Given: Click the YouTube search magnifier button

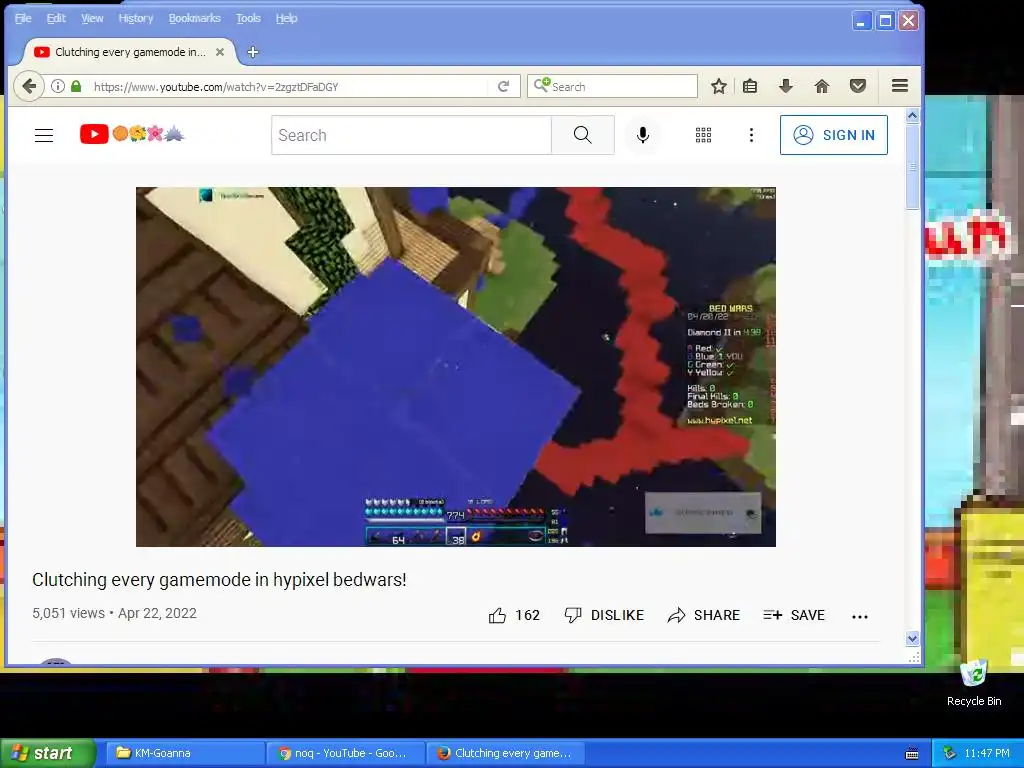Looking at the screenshot, I should tap(583, 135).
